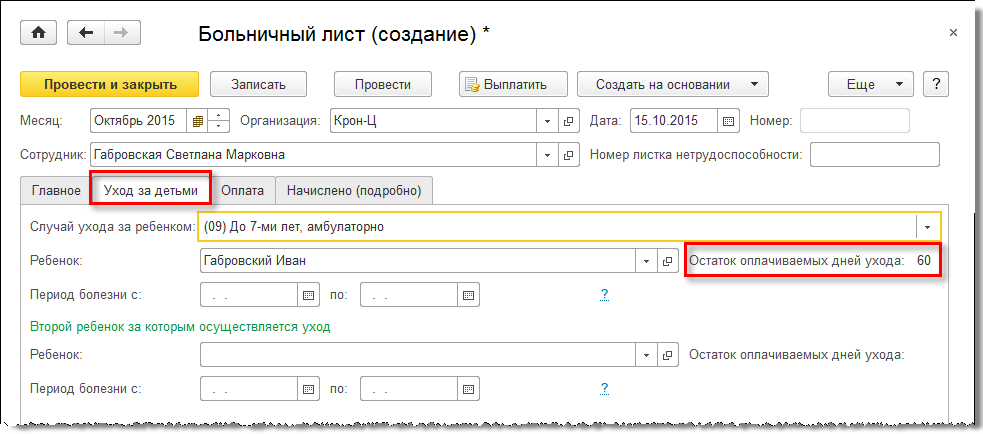Click the help question mark button

[935, 85]
